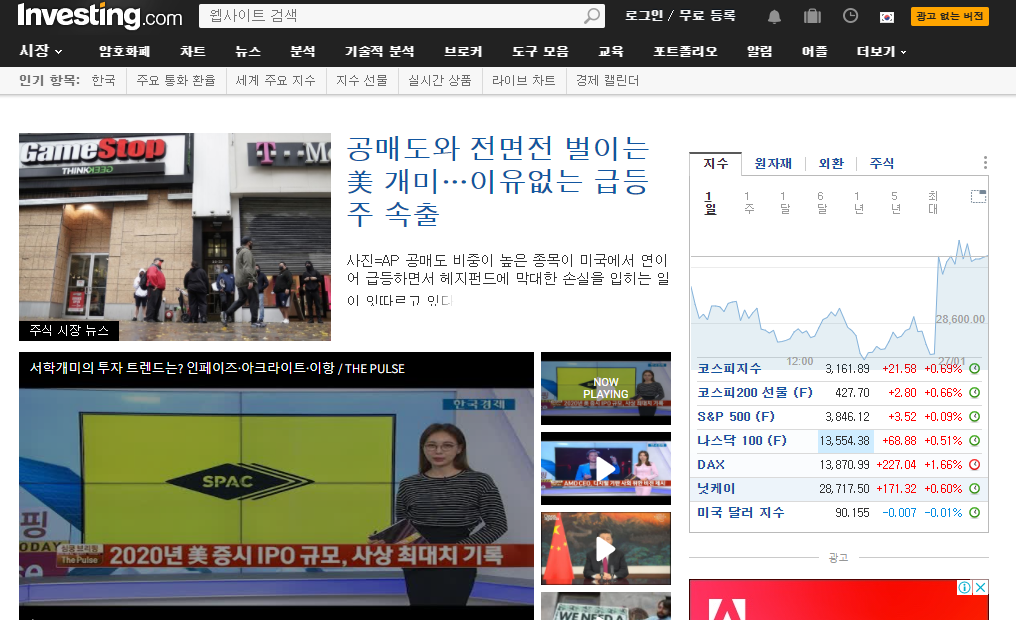This screenshot has width=1016, height=620.
Task: Open the 차트 menu
Action: [x=193, y=51]
